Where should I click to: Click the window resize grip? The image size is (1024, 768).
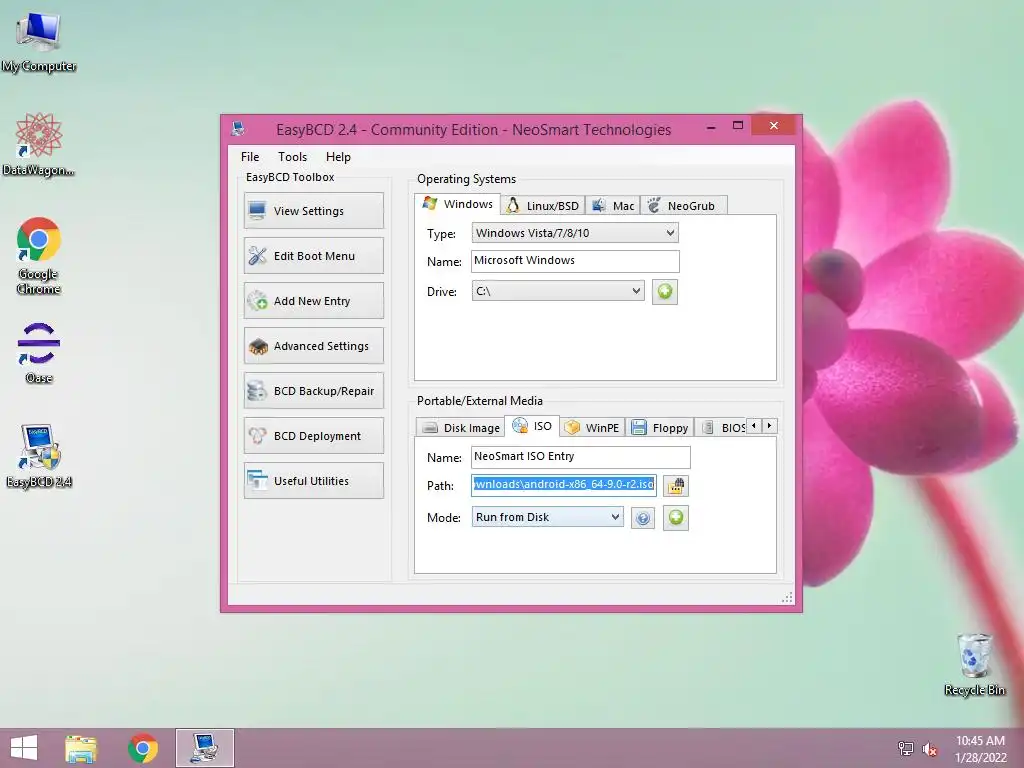pyautogui.click(x=787, y=598)
